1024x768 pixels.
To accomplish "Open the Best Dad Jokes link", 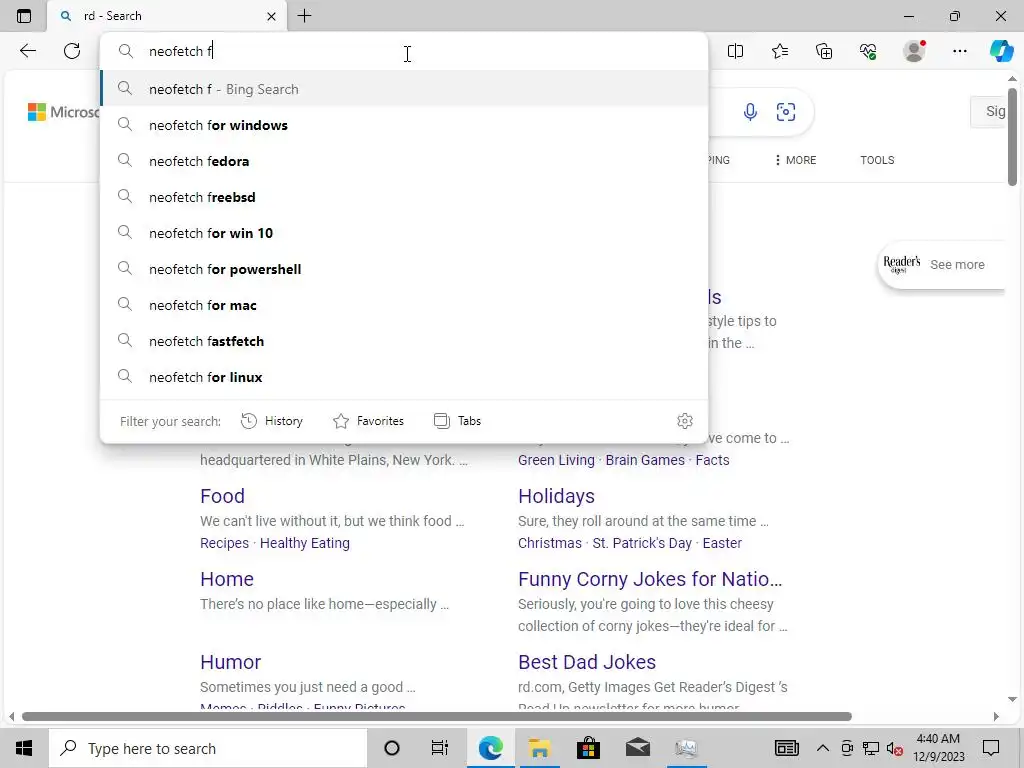I will 586,662.
